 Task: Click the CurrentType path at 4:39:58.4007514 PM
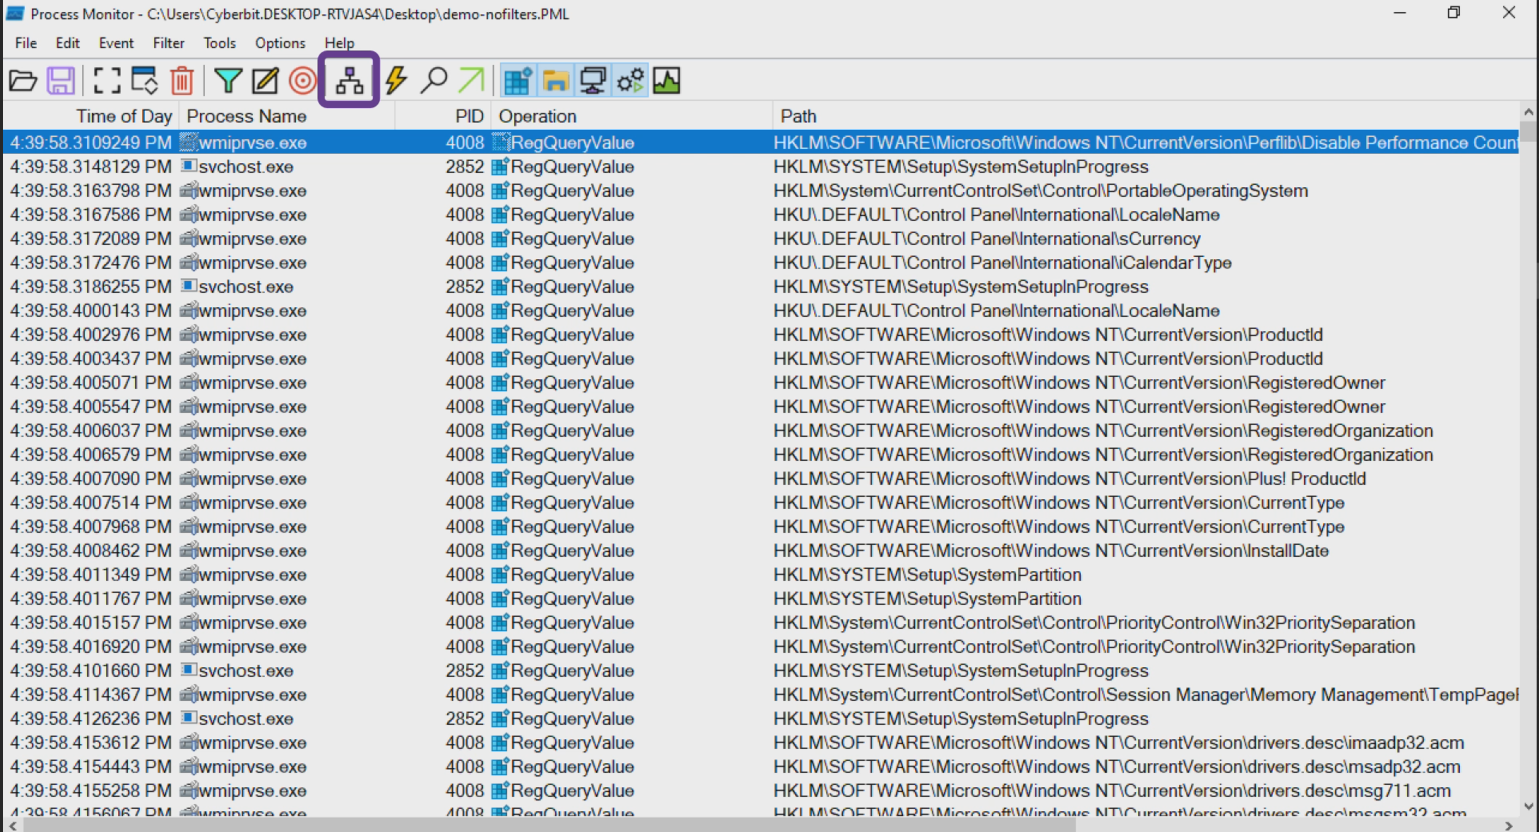pyautogui.click(x=1059, y=503)
